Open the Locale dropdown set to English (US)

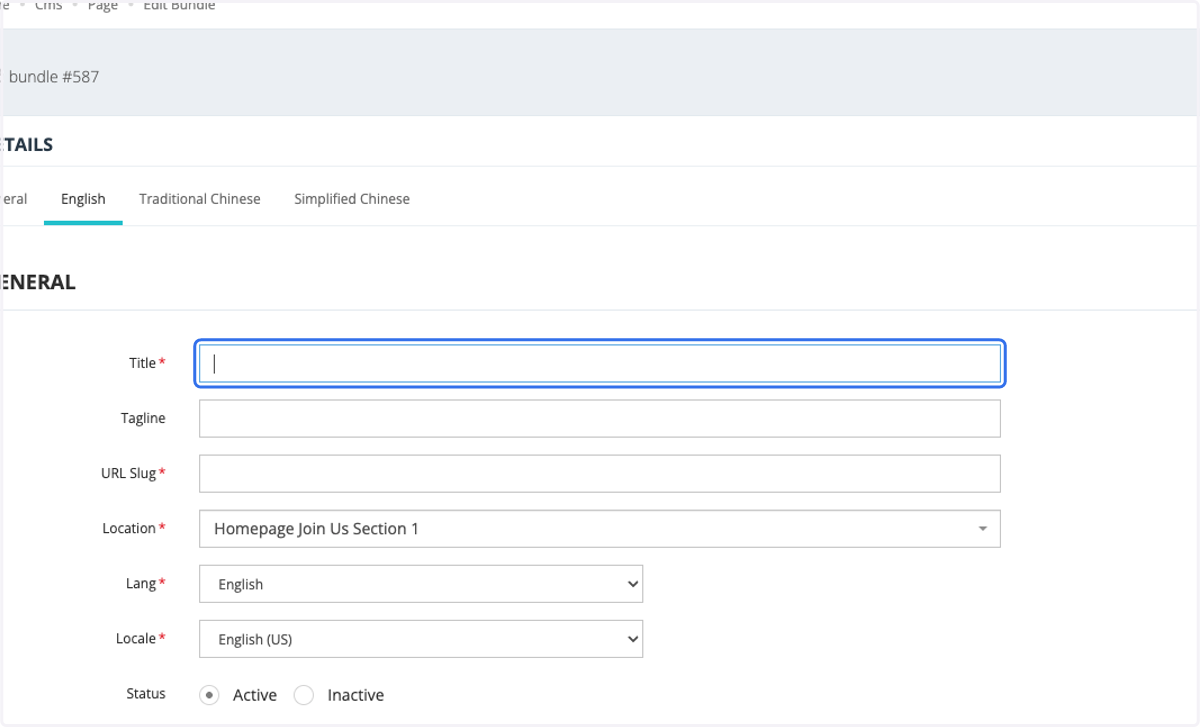tap(421, 639)
